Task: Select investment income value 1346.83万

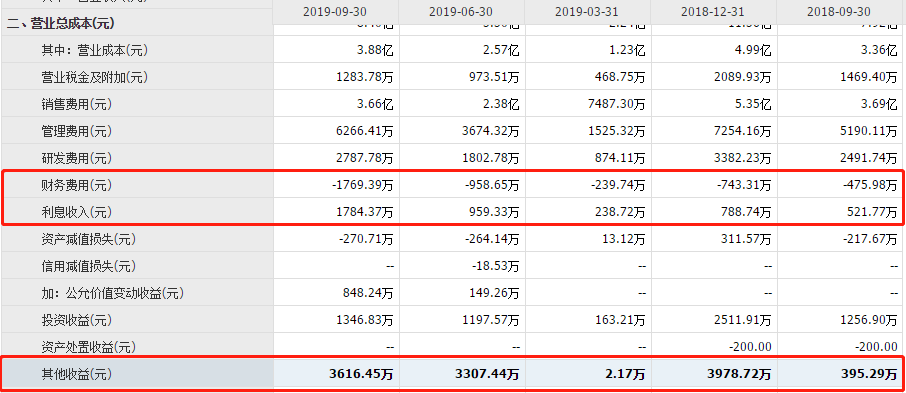Action: [x=365, y=320]
